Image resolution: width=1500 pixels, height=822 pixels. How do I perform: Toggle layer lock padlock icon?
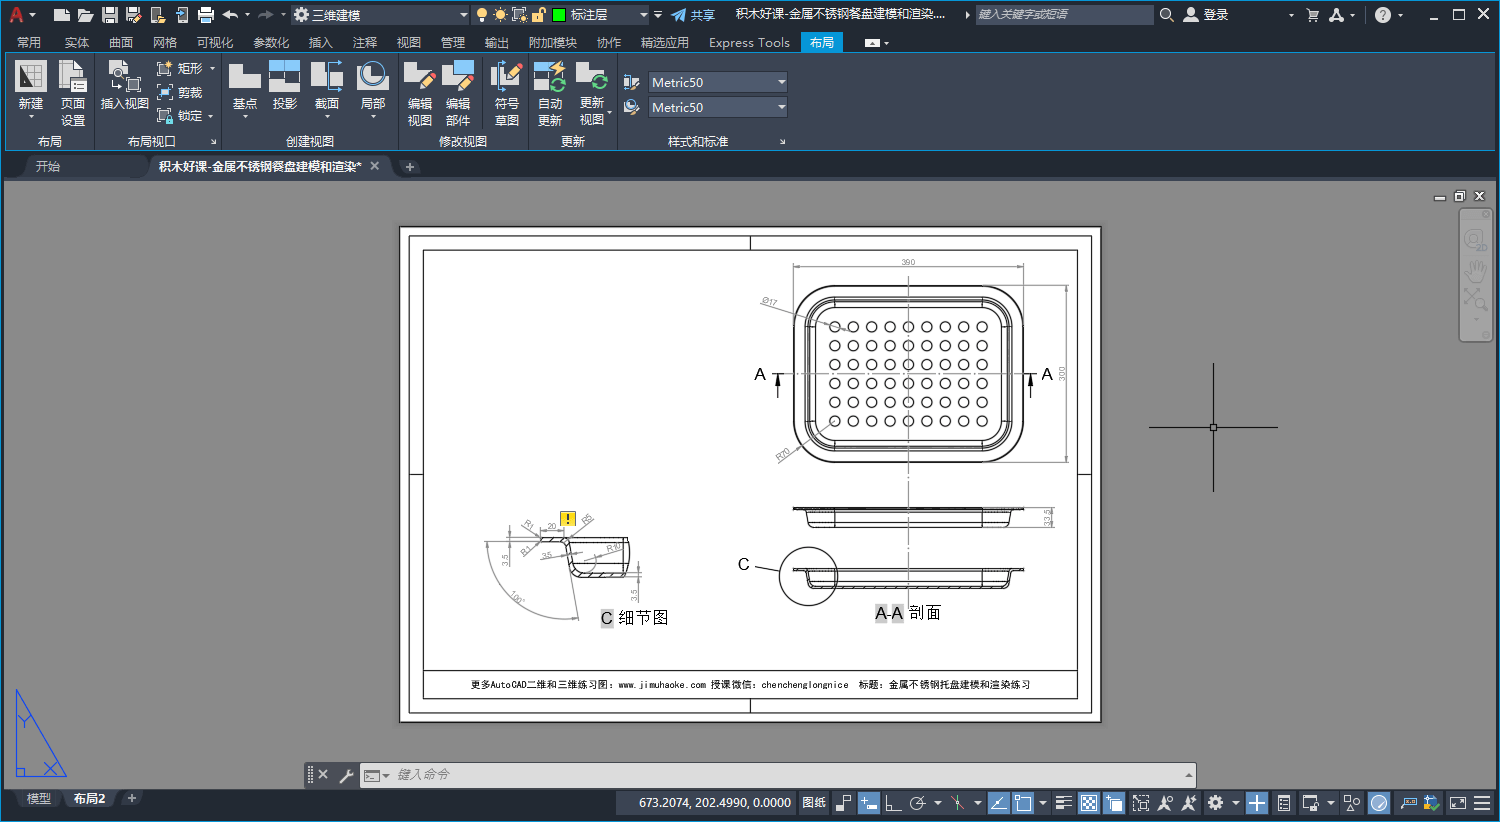tap(539, 15)
